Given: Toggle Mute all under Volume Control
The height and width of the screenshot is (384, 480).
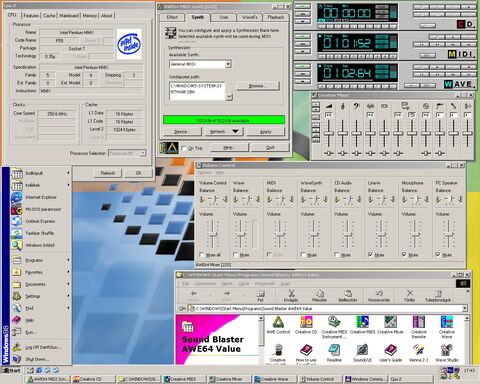Looking at the screenshot, I should tap(202, 255).
